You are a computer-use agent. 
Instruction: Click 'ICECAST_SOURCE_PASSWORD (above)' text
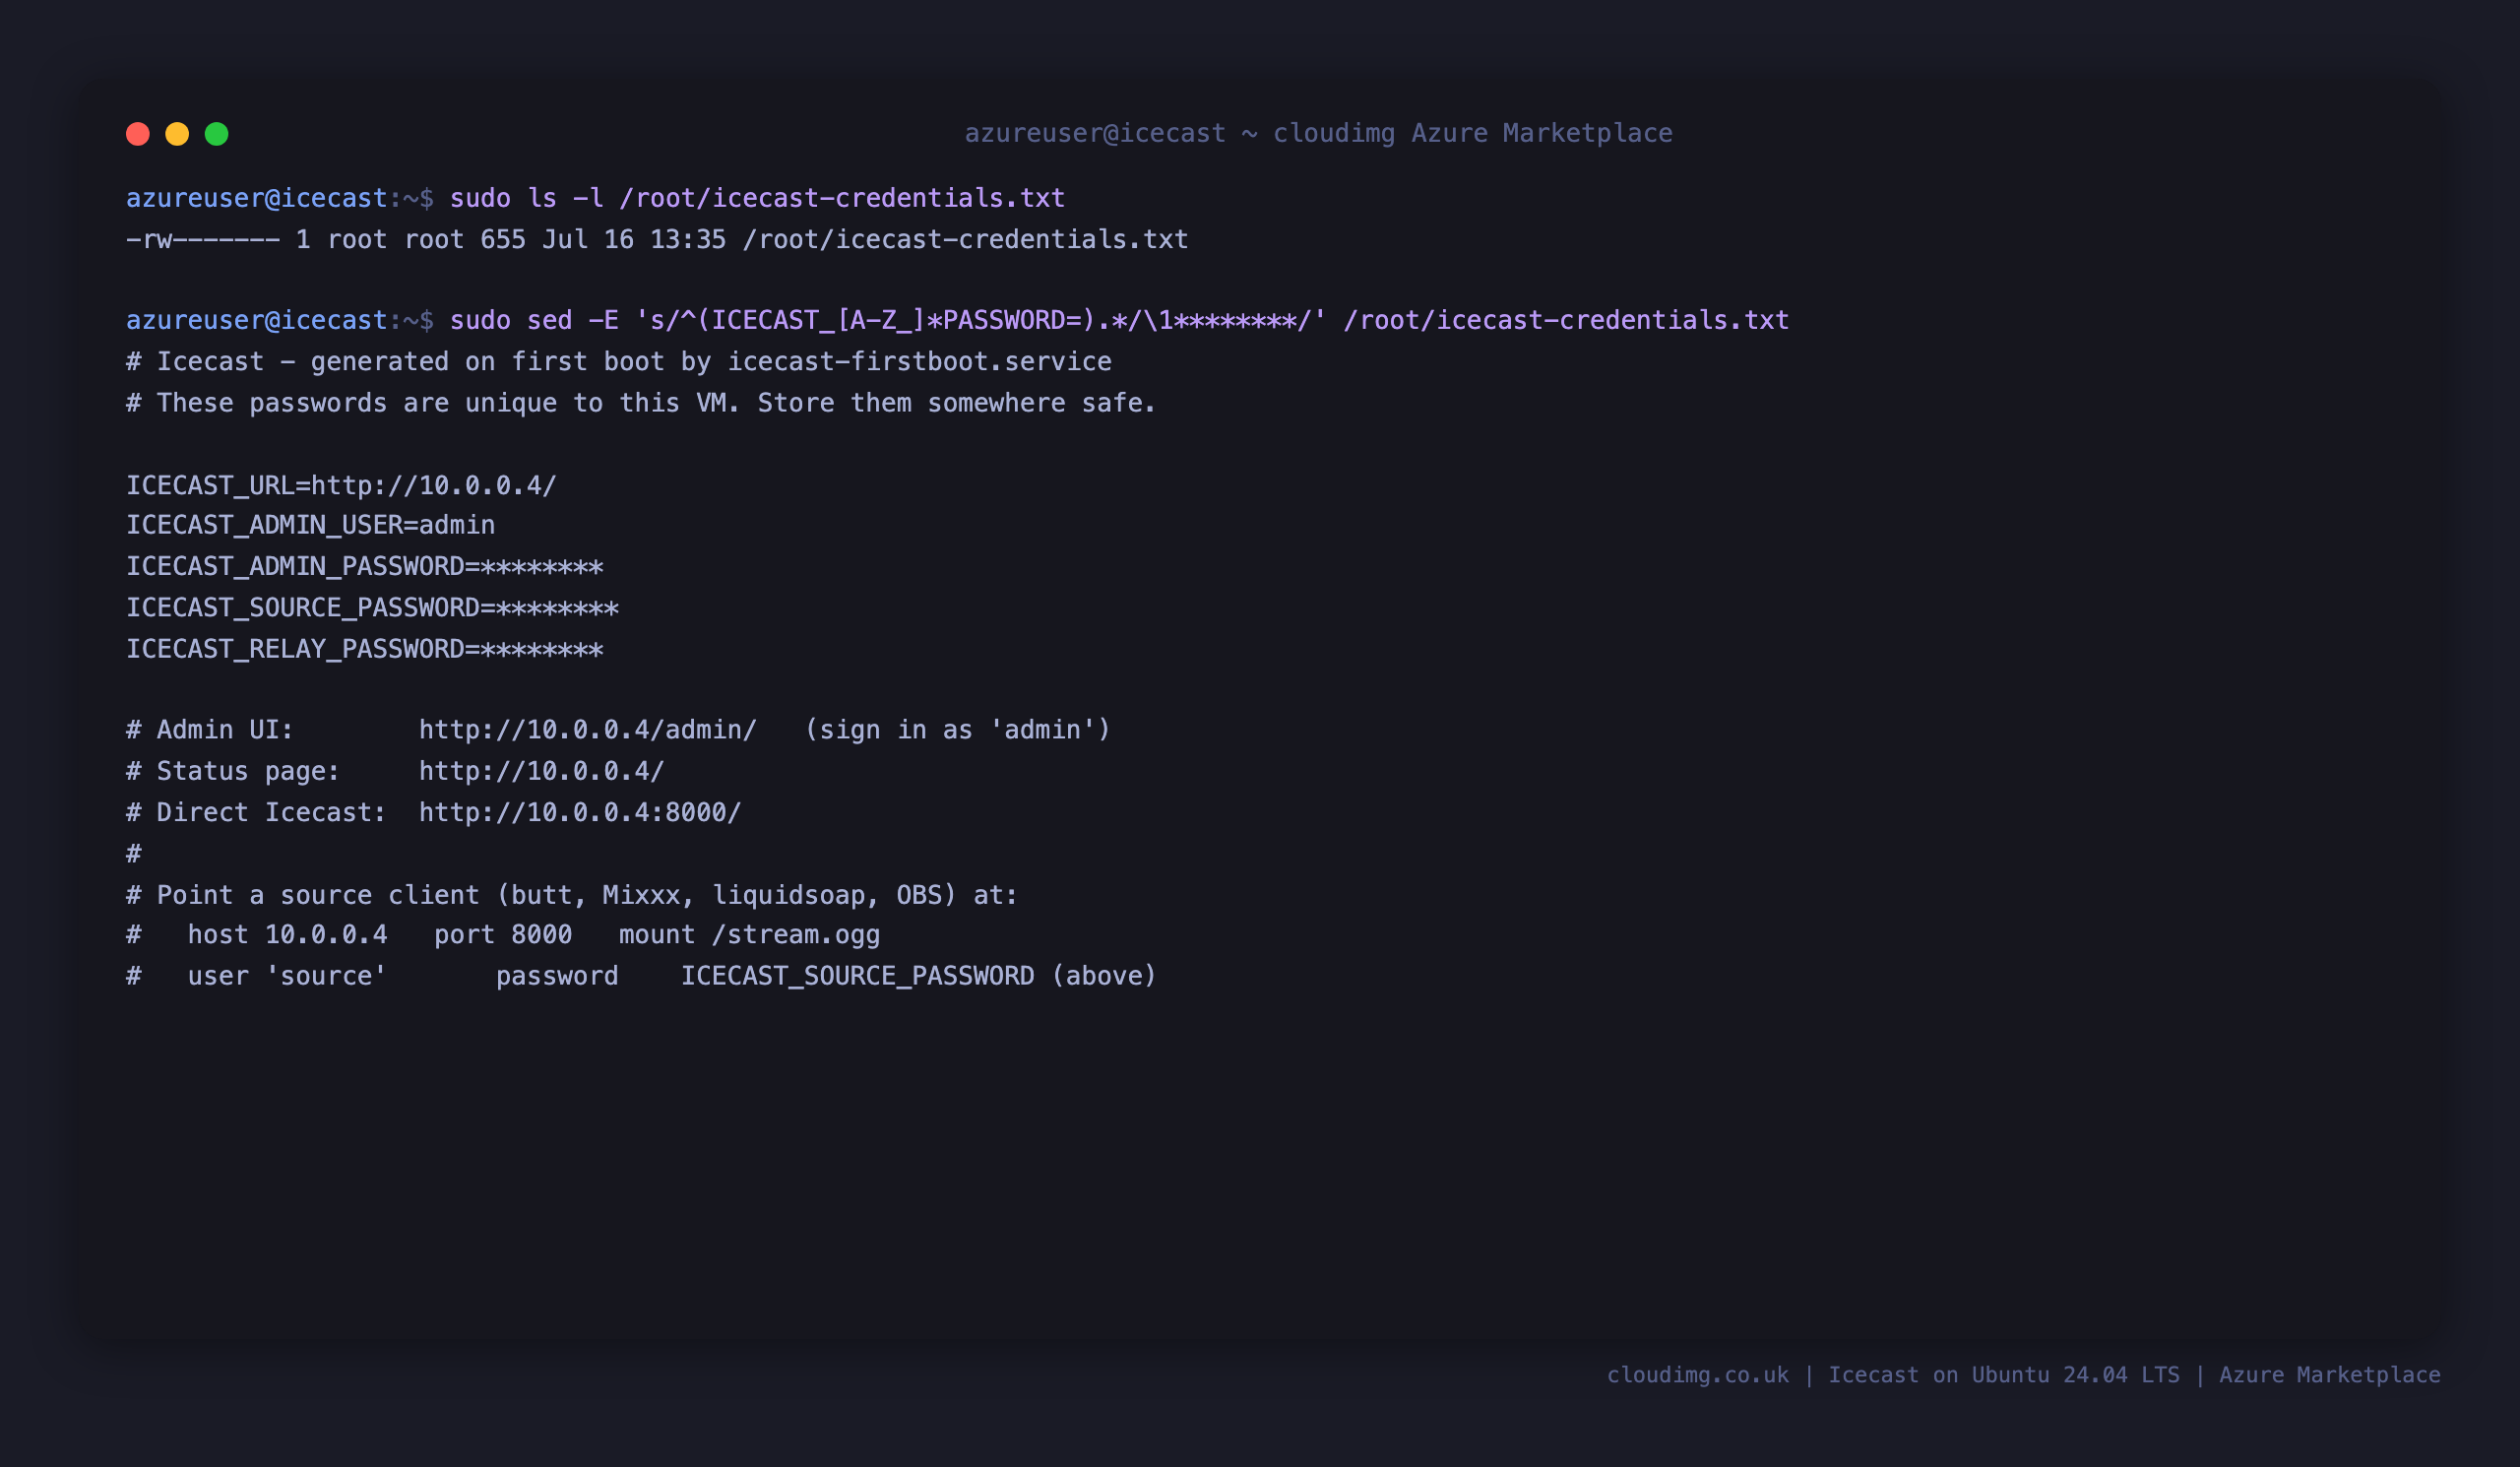click(x=919, y=976)
